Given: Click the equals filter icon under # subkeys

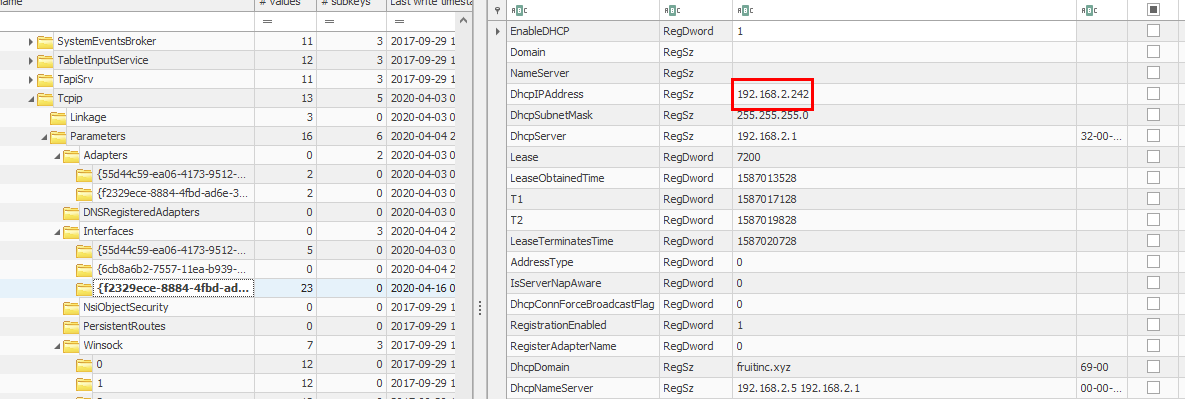Looking at the screenshot, I should click(x=330, y=22).
